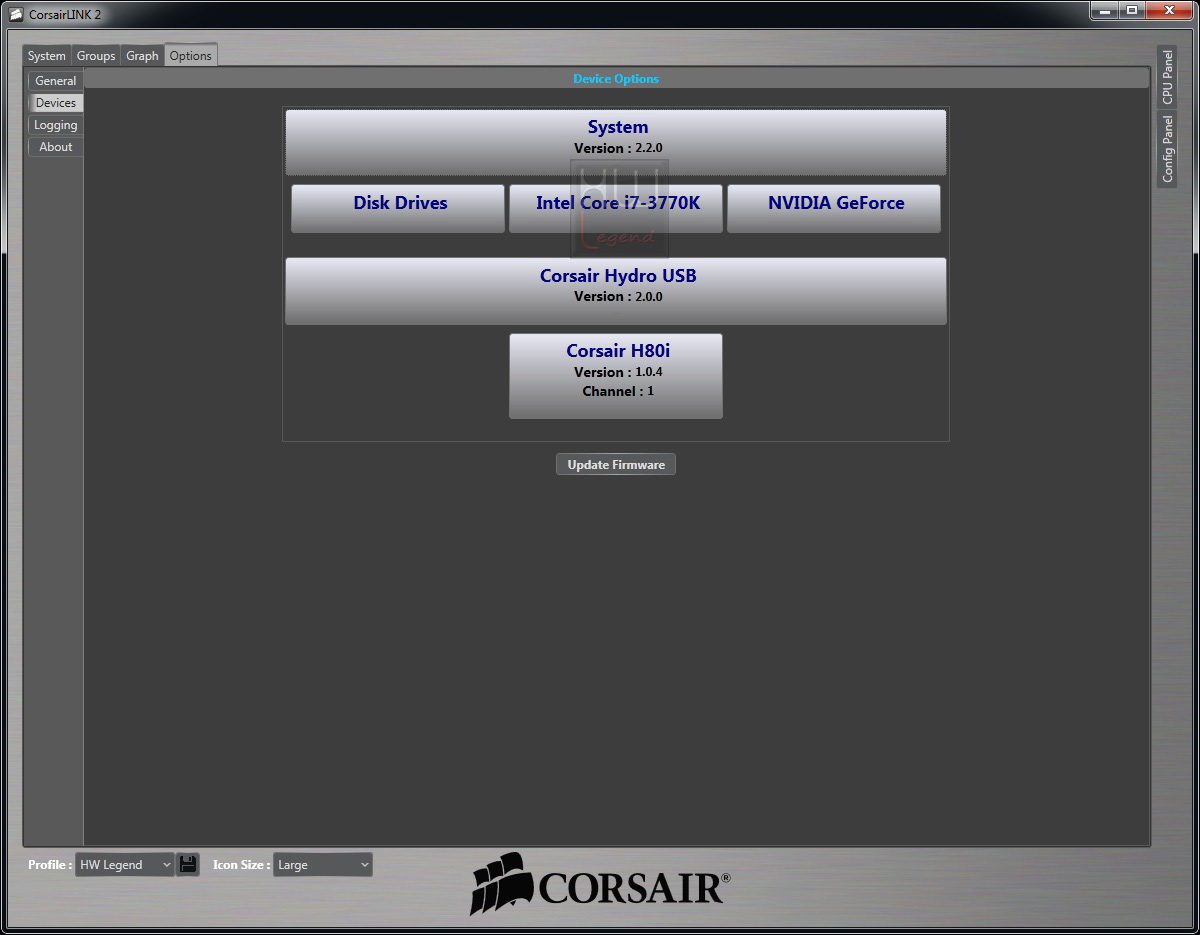Switch to the Graph tab

click(142, 56)
